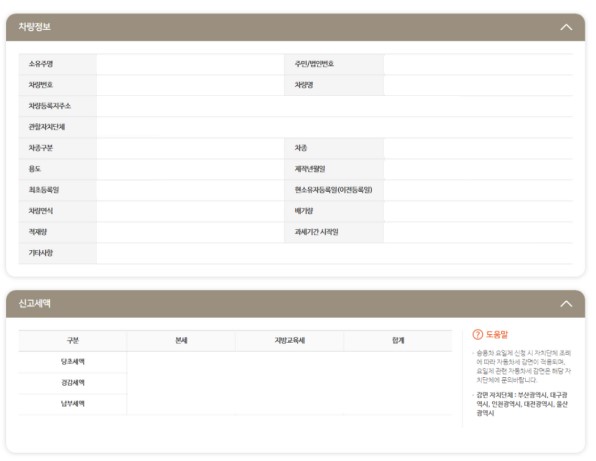This screenshot has height=461, width=596.
Task: Click the 적재량 label
Action: tap(38, 232)
